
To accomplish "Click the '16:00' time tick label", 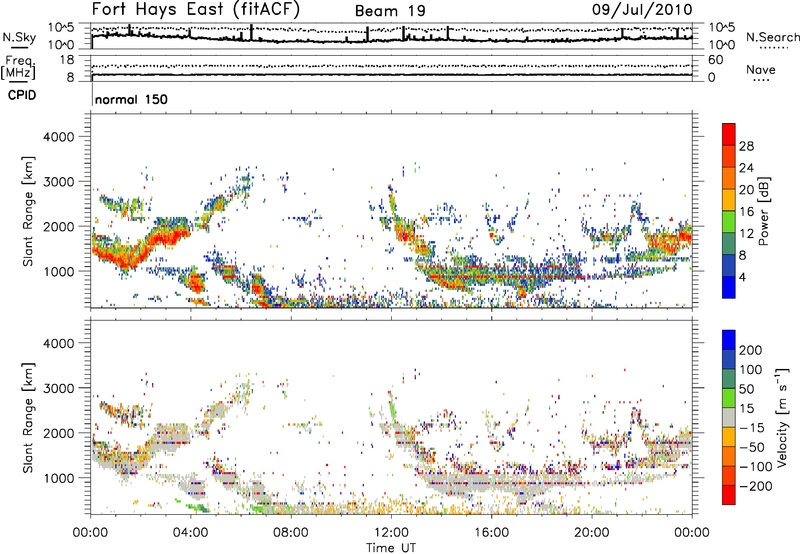I will [491, 533].
